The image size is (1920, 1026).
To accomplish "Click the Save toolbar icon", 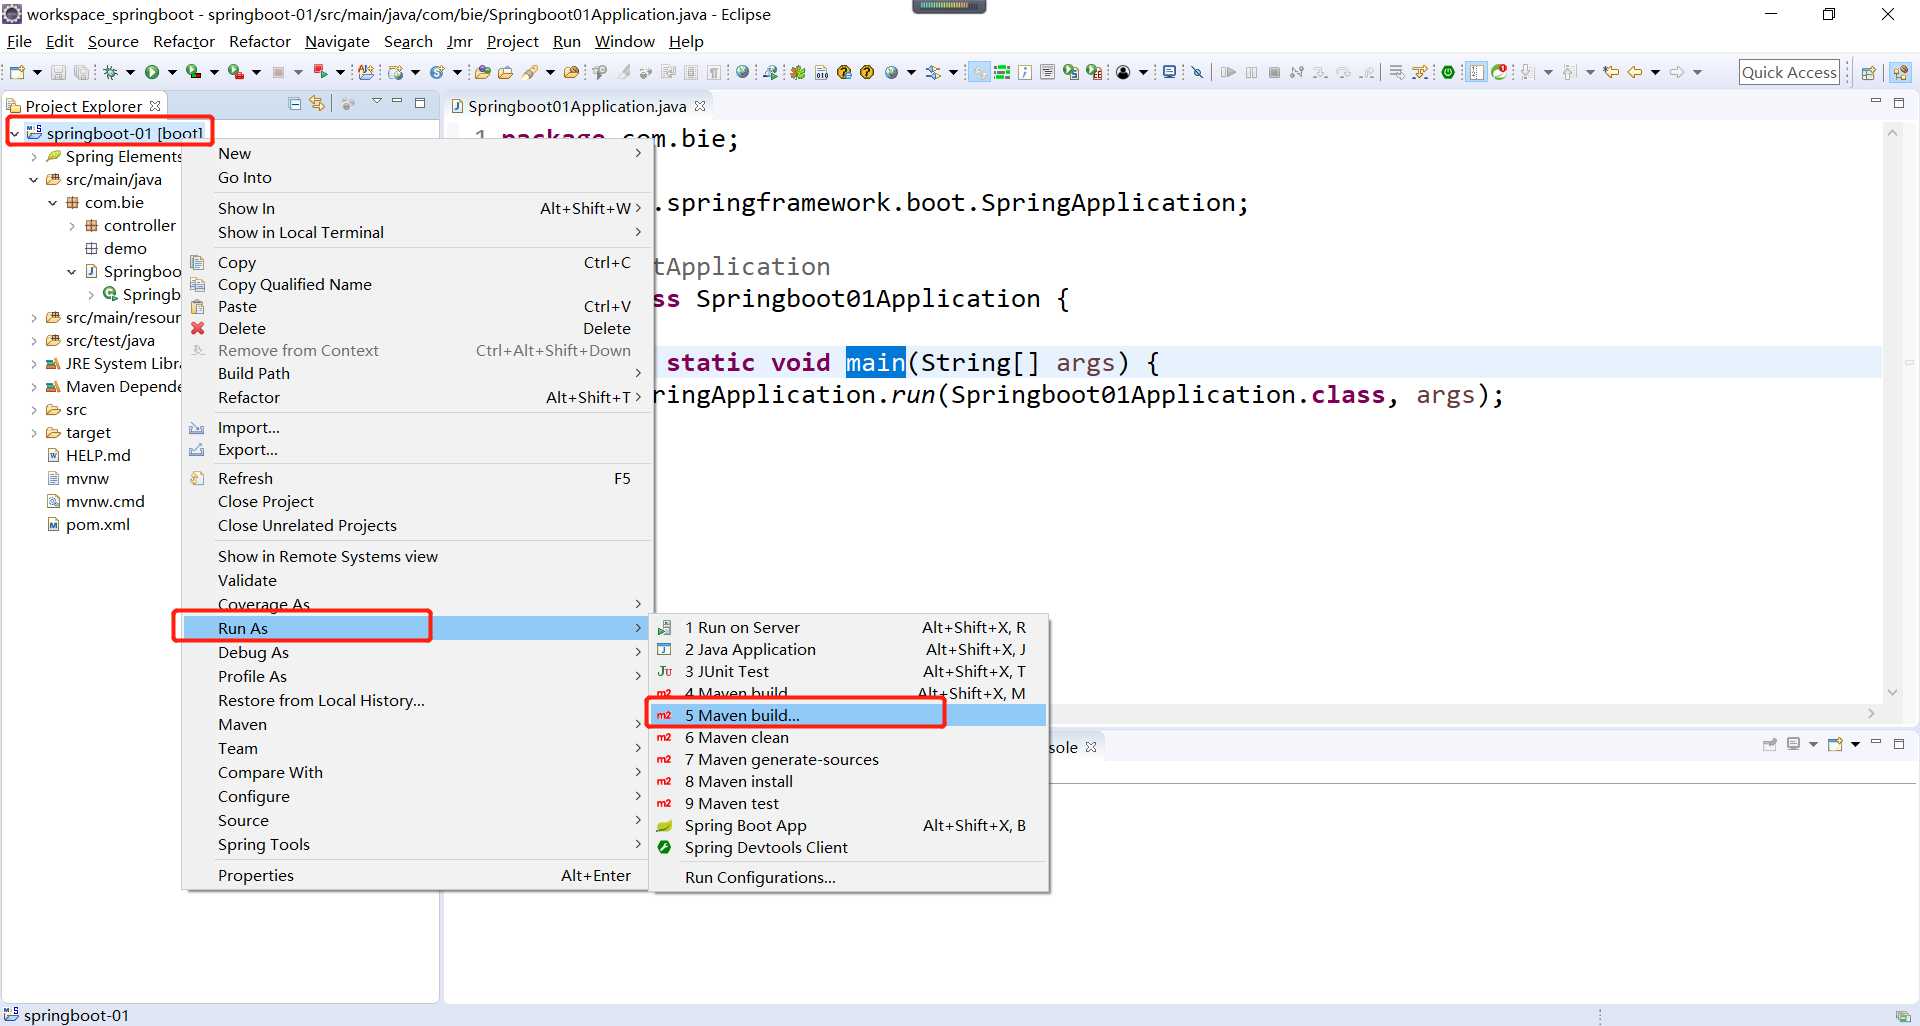I will click(58, 72).
